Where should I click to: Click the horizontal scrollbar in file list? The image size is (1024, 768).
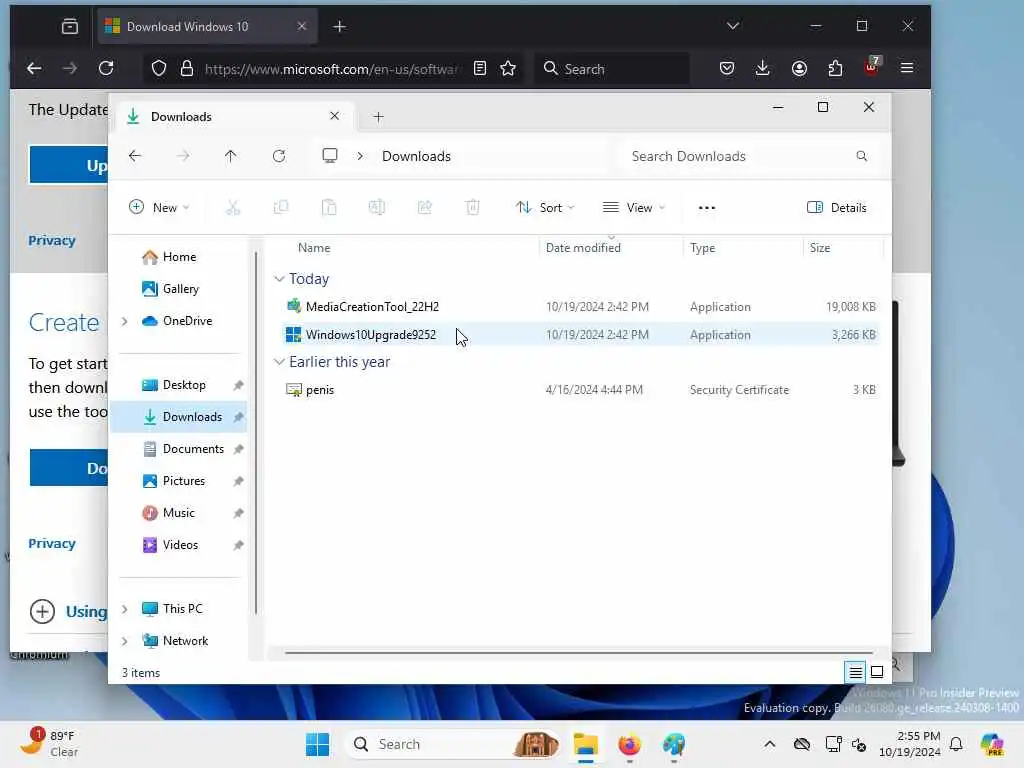point(579,652)
